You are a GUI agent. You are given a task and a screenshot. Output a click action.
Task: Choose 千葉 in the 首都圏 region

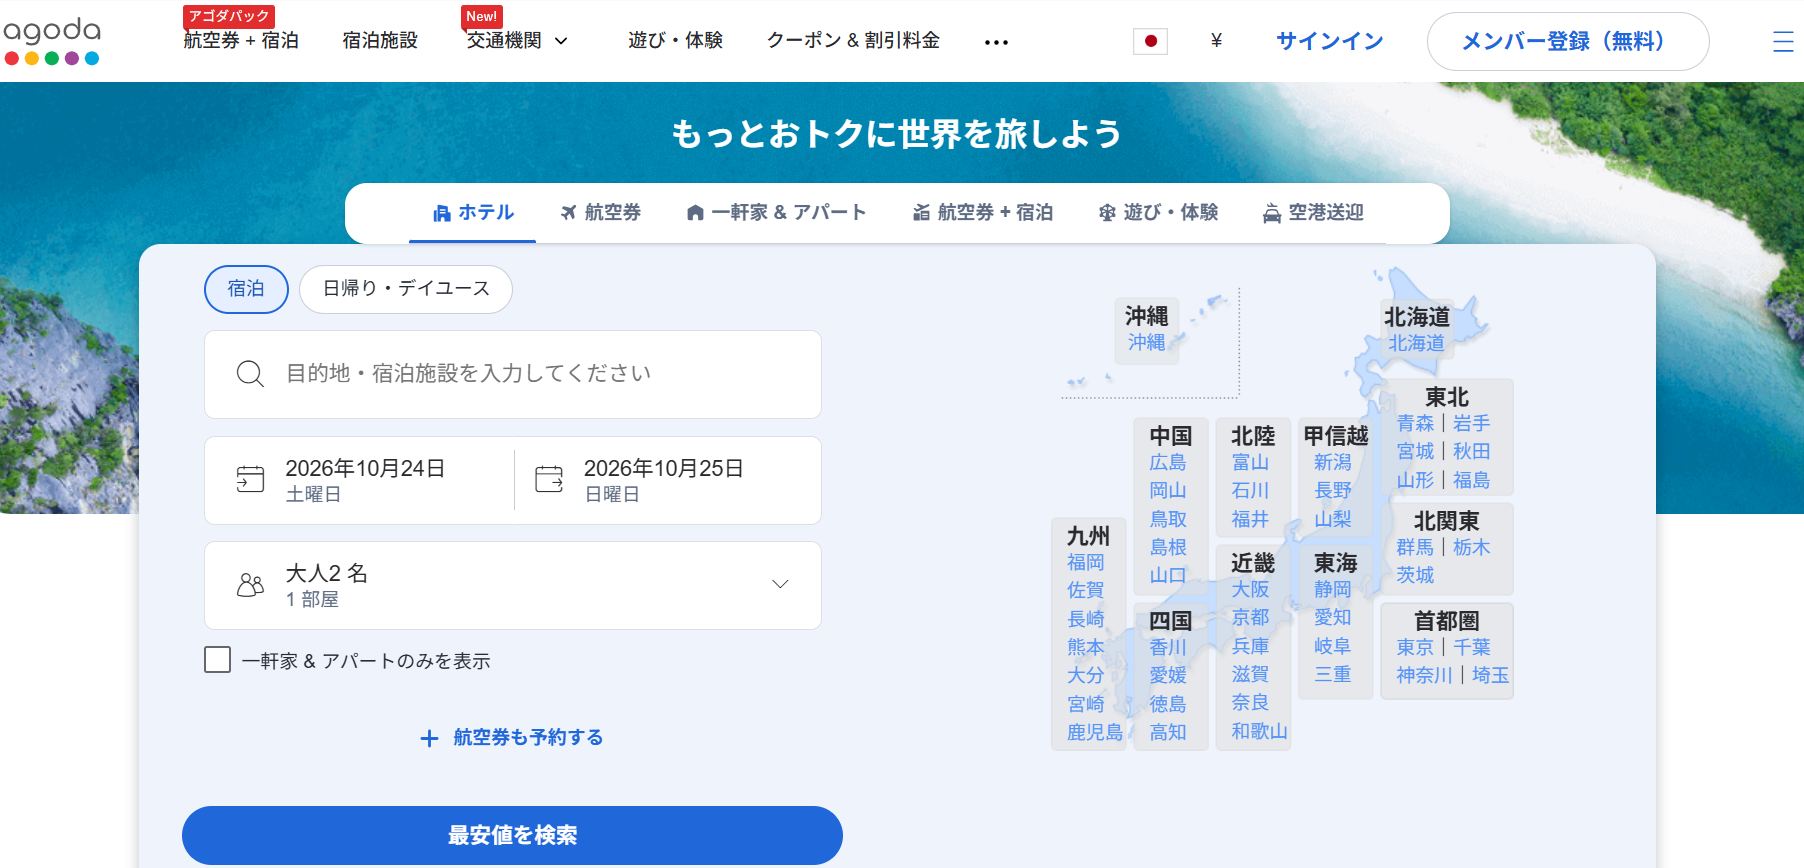[1472, 648]
